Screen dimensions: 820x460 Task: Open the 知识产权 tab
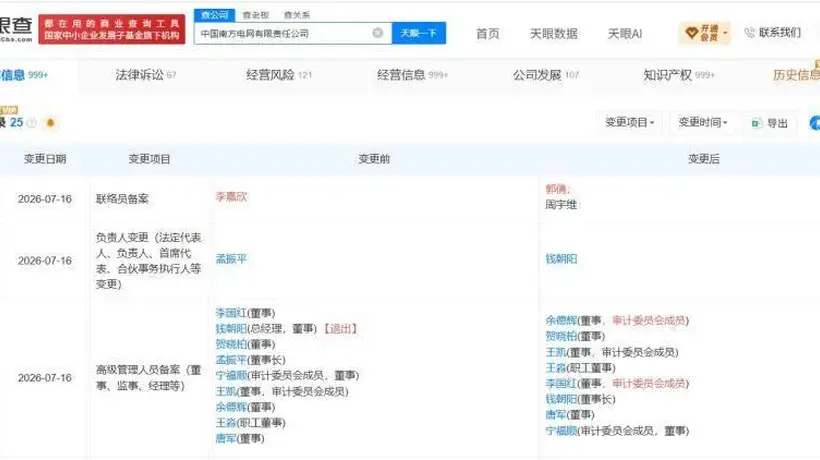click(679, 75)
